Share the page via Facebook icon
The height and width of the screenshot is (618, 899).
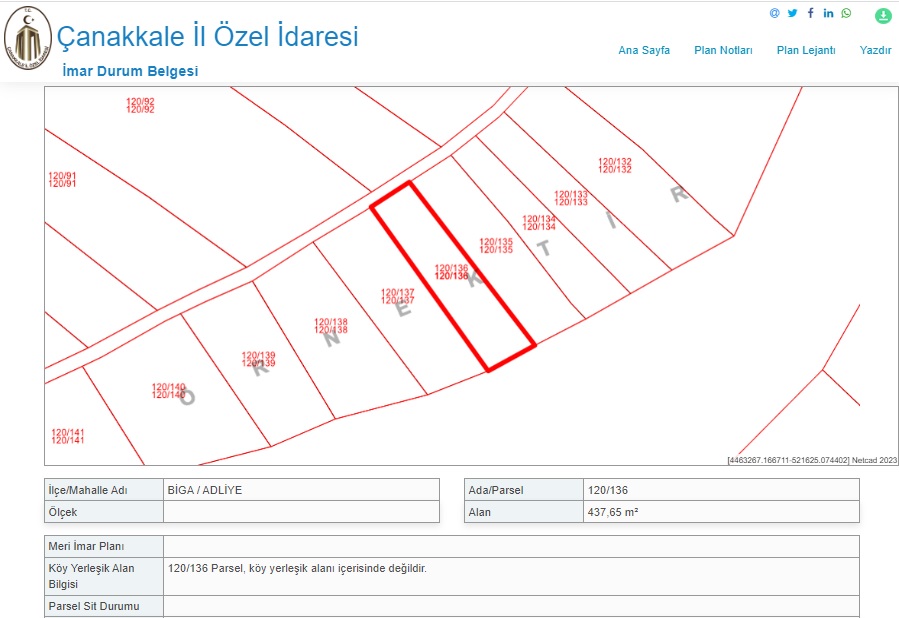pyautogui.click(x=810, y=13)
